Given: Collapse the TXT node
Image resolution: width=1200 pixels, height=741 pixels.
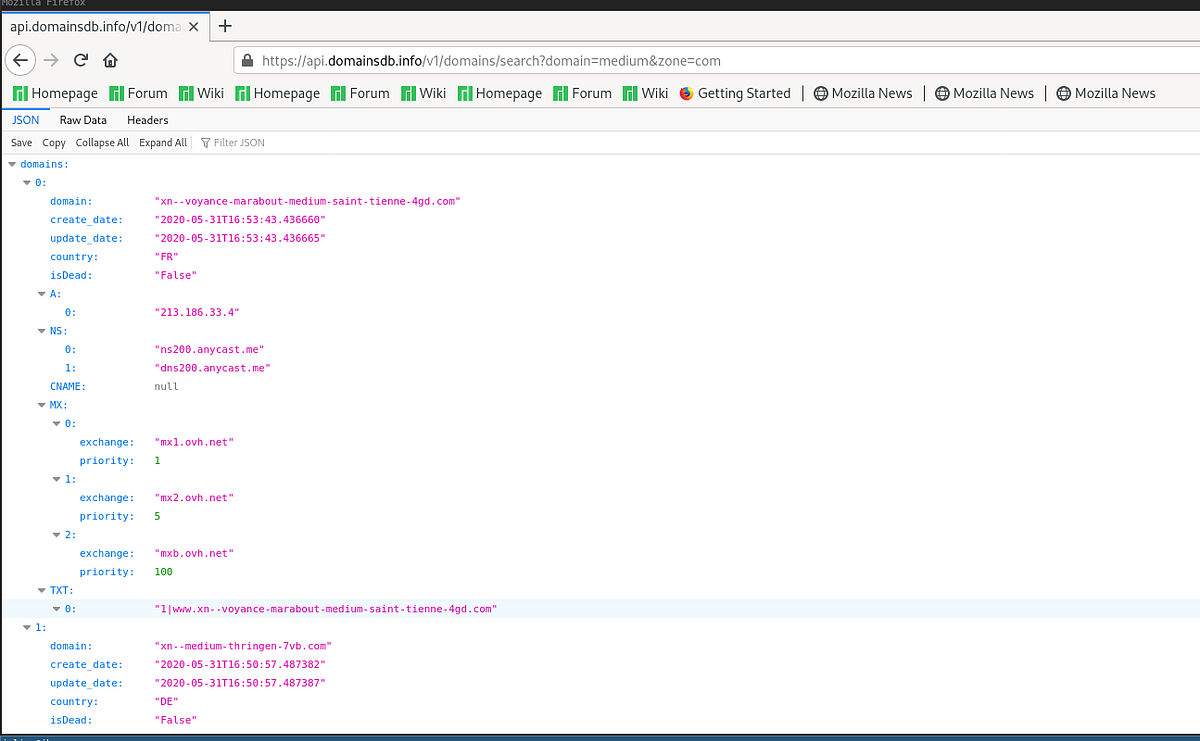Looking at the screenshot, I should [41, 589].
